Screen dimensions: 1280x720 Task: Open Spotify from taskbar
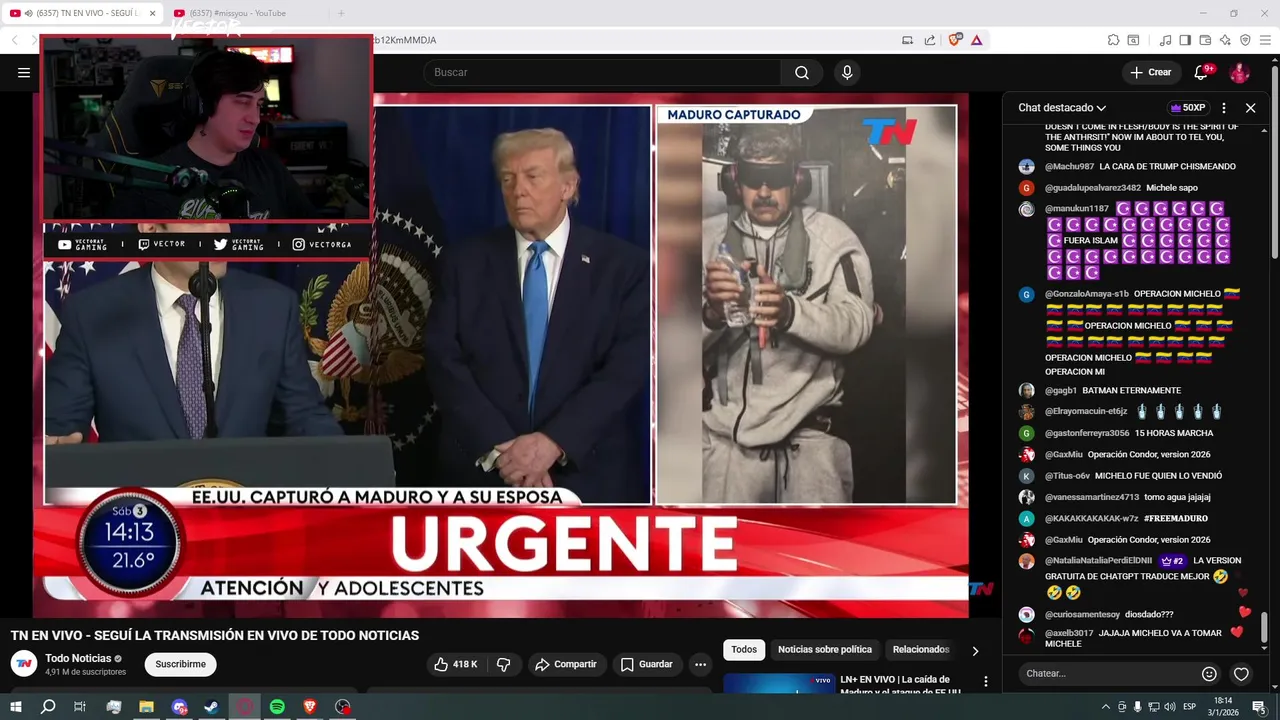coord(277,707)
